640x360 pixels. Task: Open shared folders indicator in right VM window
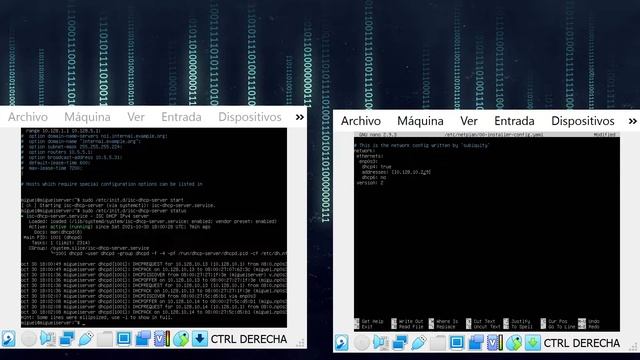pos(438,343)
